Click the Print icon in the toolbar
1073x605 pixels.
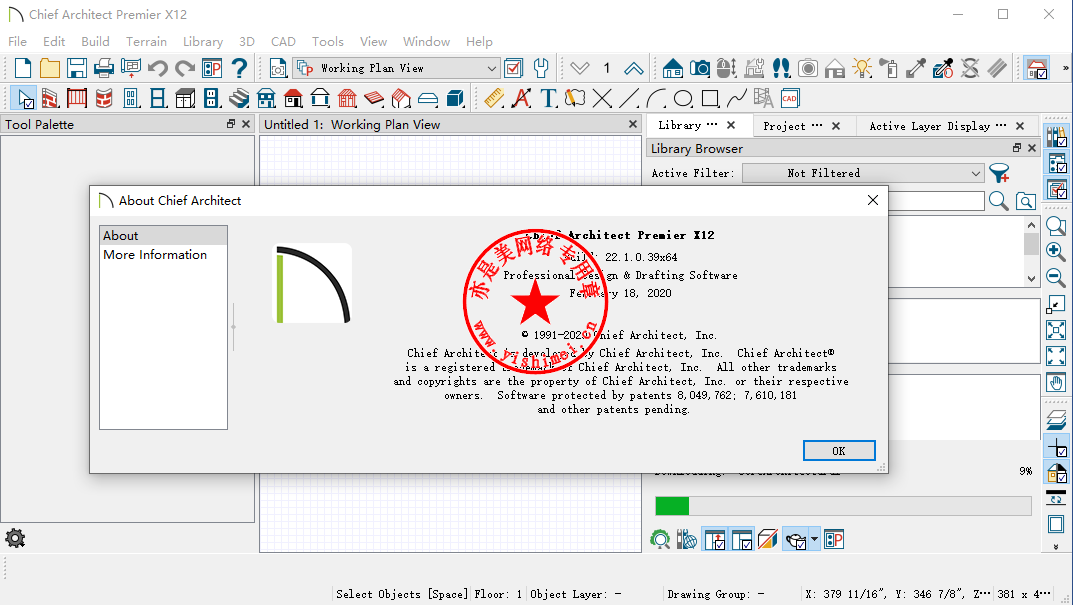(103, 68)
